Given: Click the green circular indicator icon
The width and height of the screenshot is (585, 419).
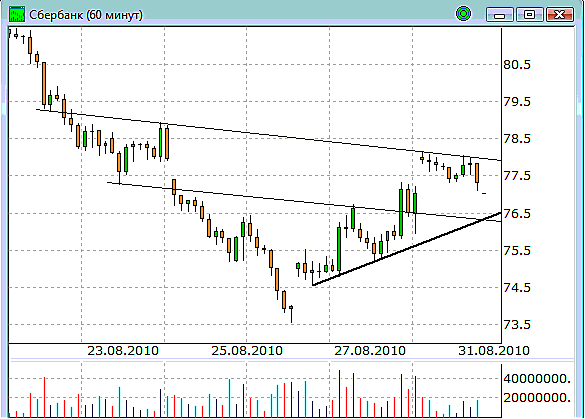Looking at the screenshot, I should (x=463, y=14).
